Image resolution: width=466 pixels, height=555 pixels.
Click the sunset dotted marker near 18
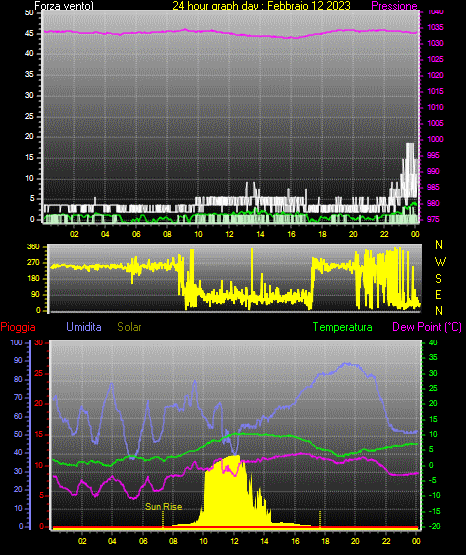(x=320, y=519)
